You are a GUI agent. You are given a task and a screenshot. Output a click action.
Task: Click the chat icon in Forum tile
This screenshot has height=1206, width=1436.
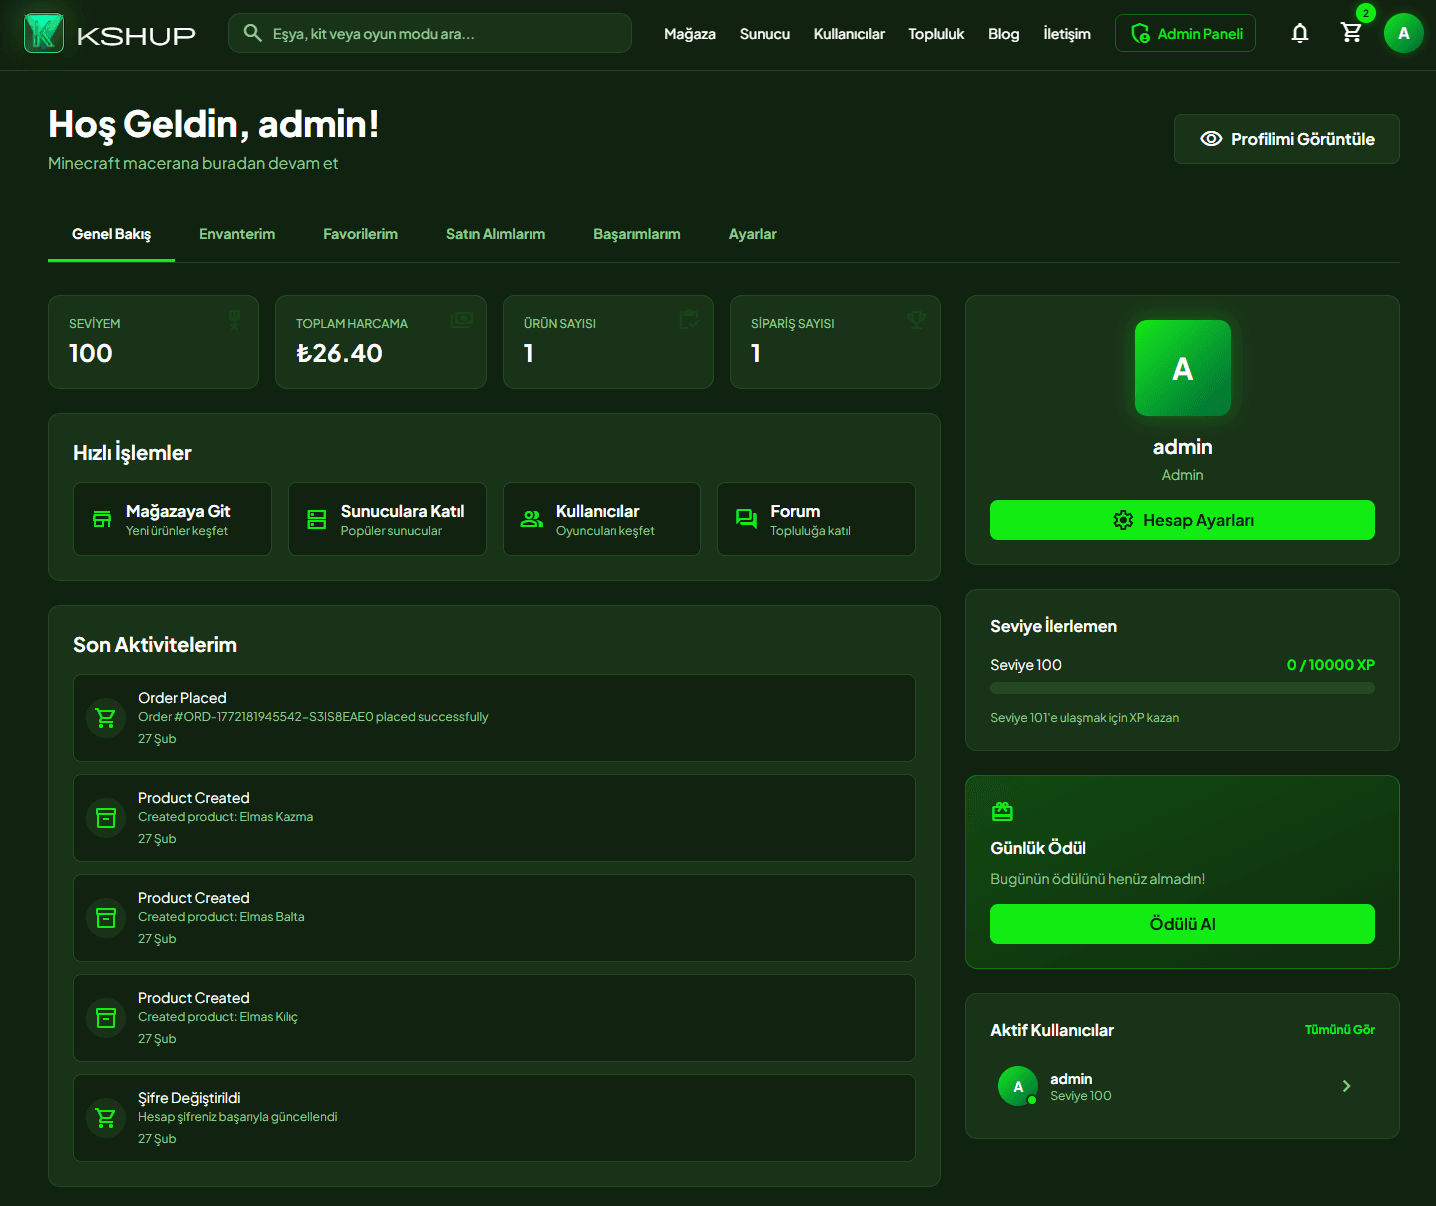[746, 518]
